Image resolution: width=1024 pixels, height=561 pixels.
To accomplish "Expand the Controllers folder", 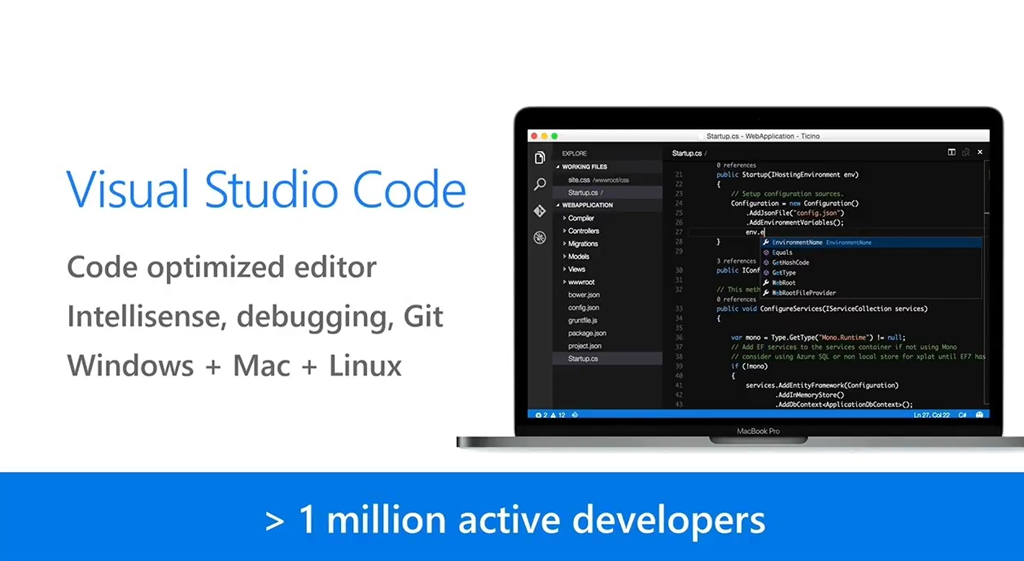I will click(581, 231).
